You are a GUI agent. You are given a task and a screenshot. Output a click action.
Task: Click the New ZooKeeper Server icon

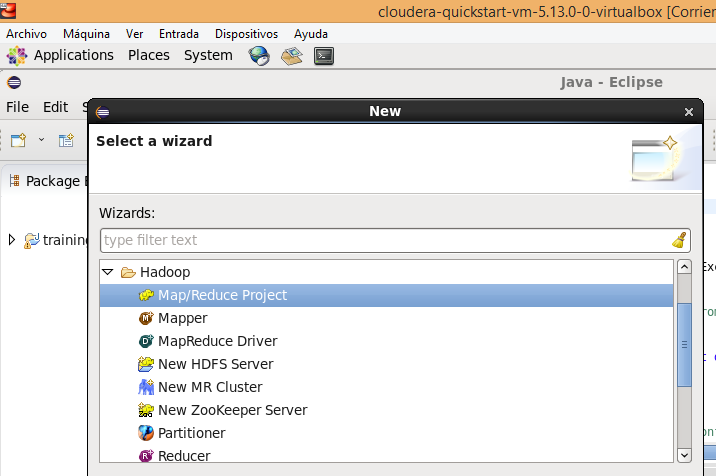(x=146, y=410)
